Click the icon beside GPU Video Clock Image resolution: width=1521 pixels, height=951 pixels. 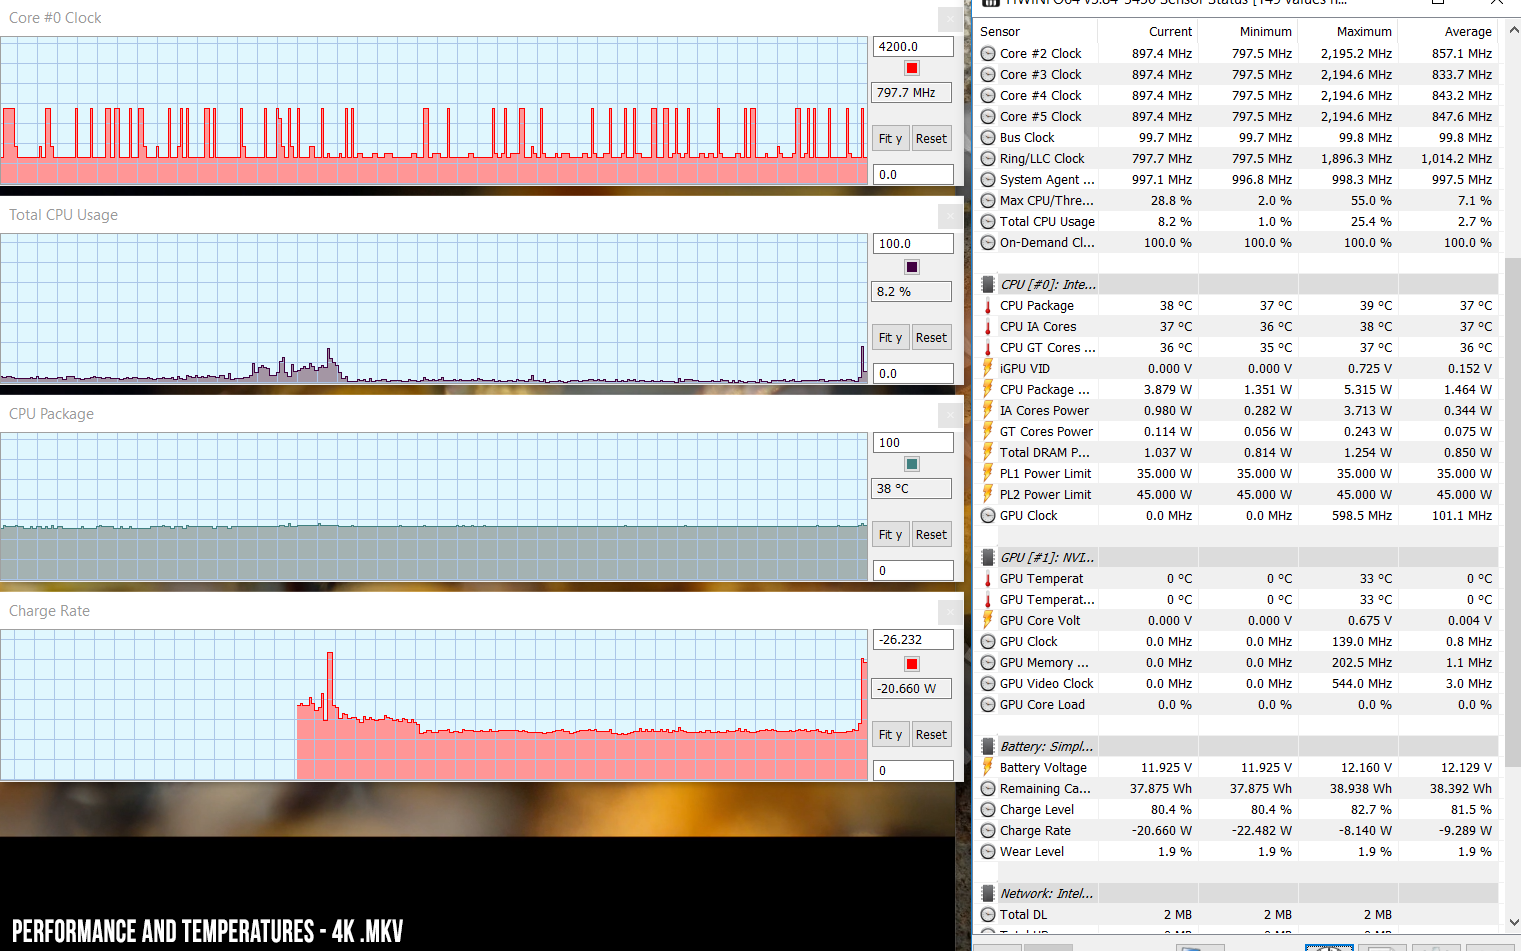988,684
